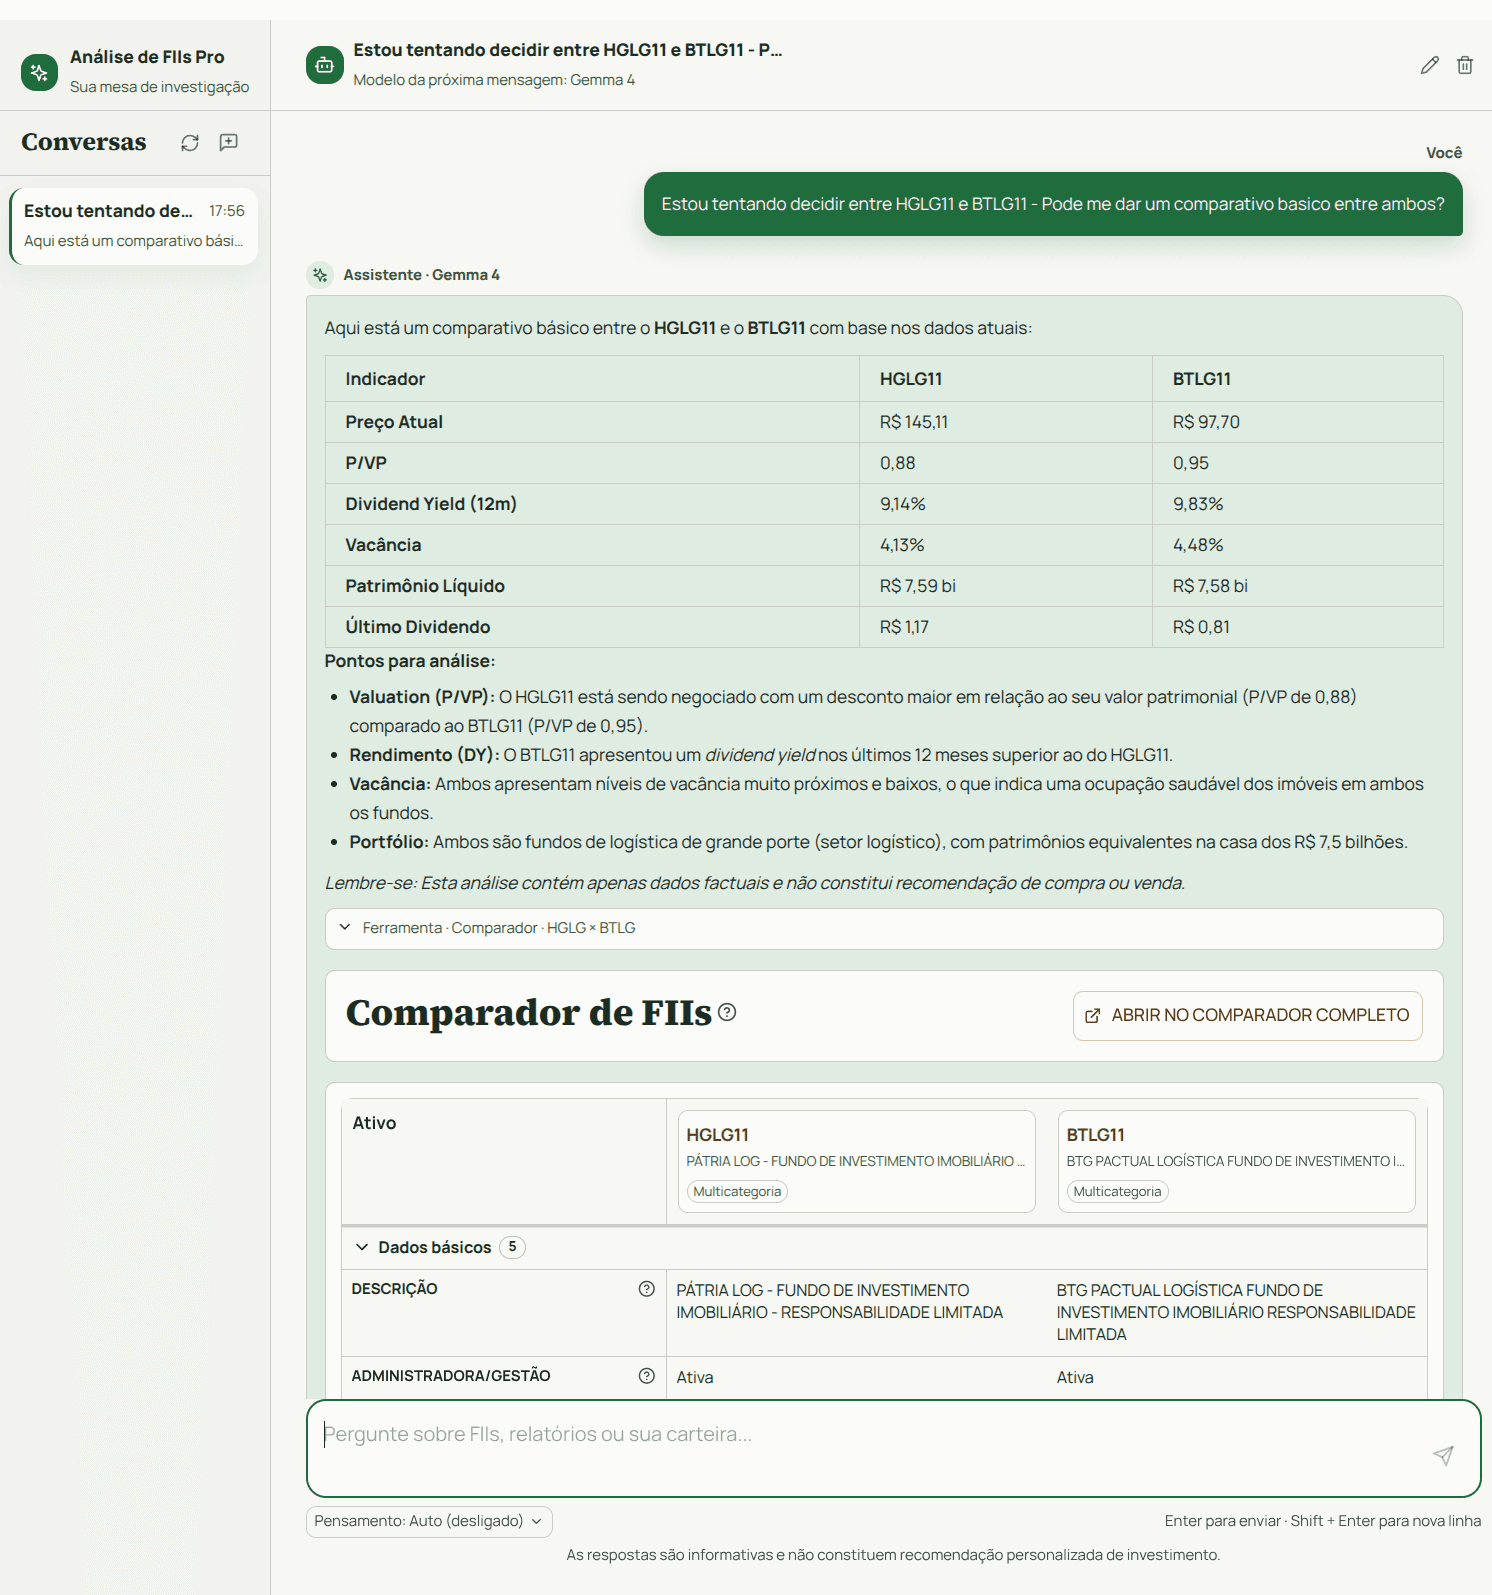Click the conversation title in chat header
This screenshot has height=1595, width=1492.
pos(568,50)
